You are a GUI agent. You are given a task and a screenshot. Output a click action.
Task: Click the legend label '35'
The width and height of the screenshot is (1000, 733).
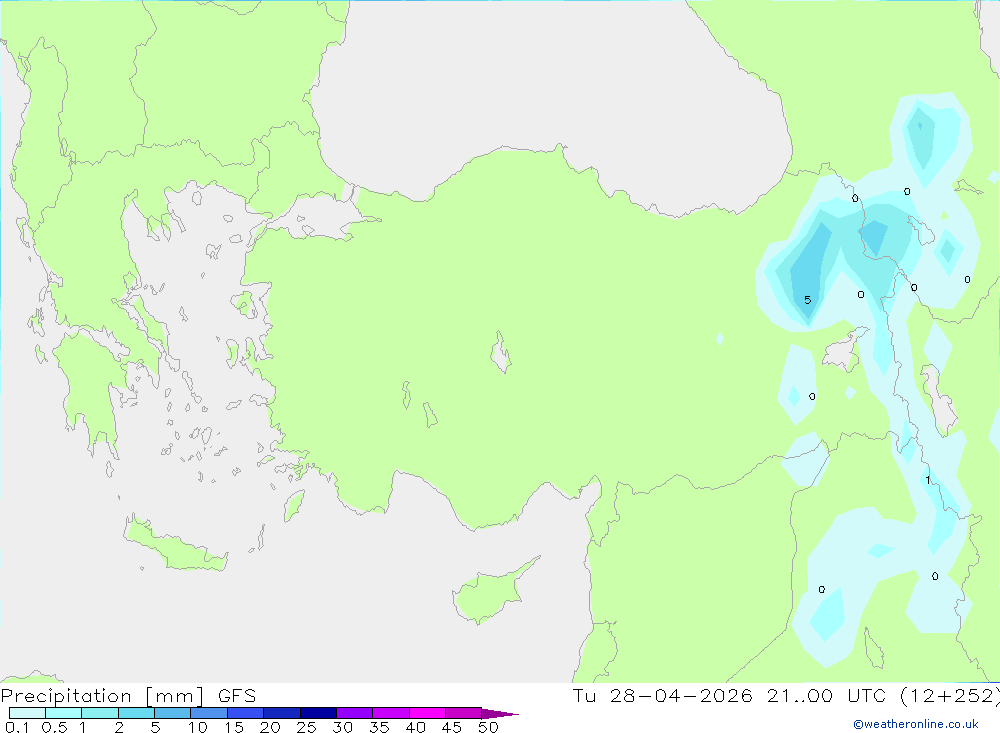379,727
